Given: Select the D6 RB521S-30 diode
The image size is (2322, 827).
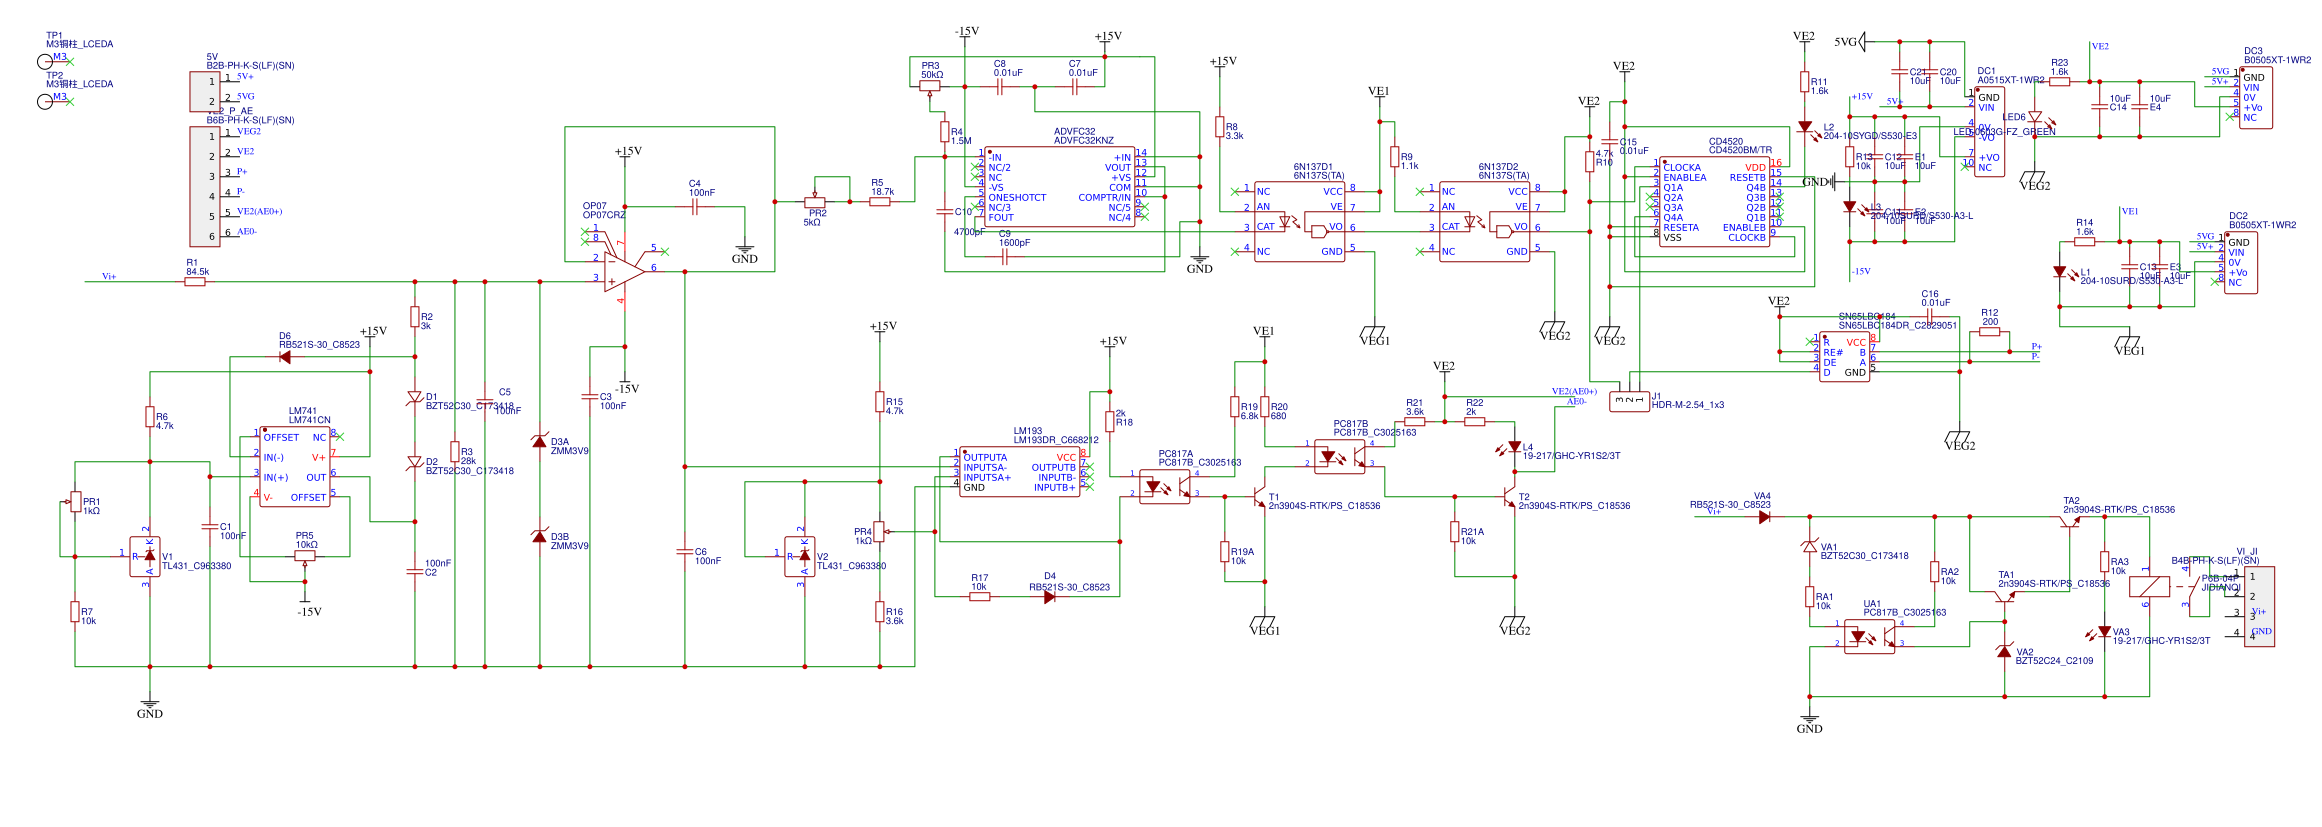Looking at the screenshot, I should [x=285, y=357].
